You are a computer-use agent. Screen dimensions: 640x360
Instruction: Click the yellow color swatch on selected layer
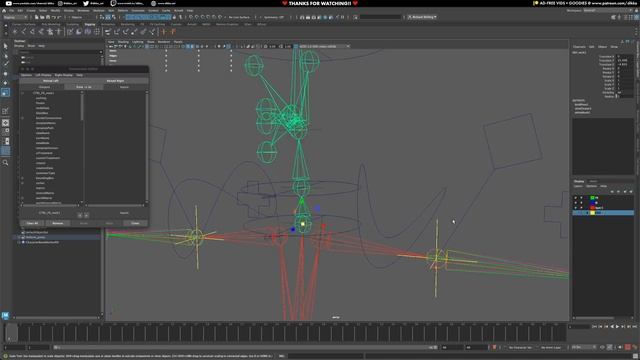[x=593, y=213]
